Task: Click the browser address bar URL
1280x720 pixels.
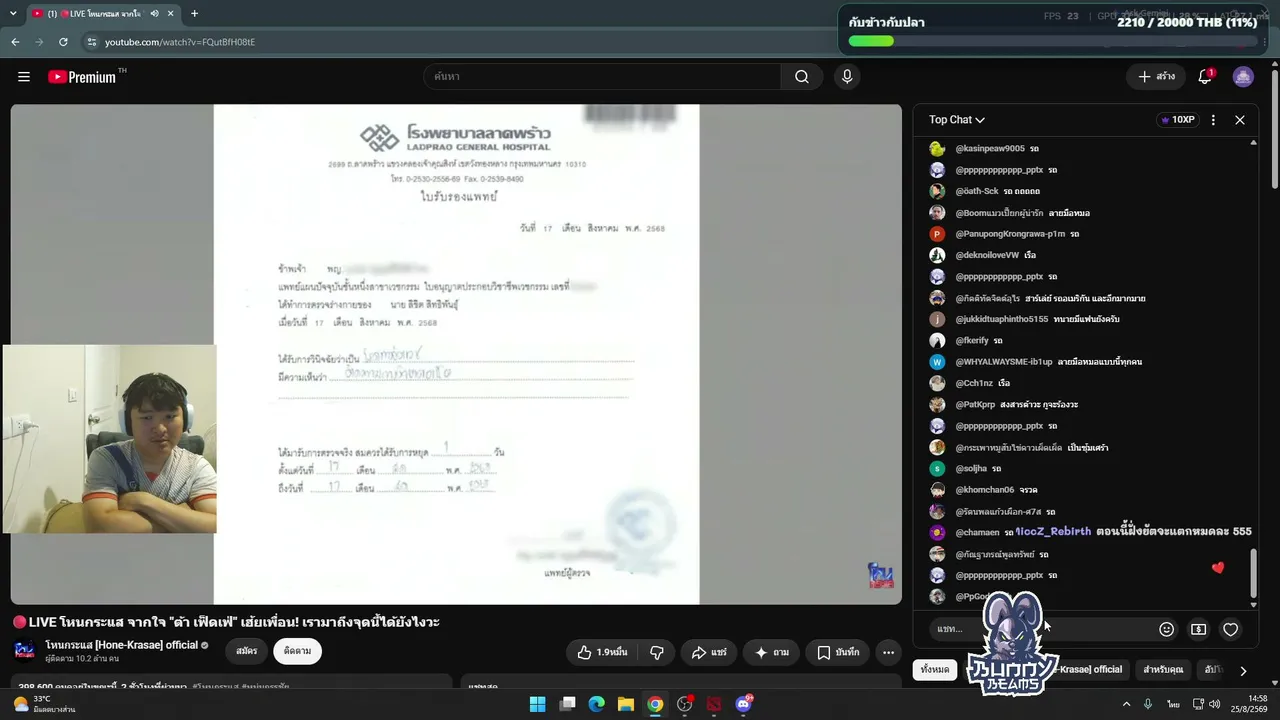Action: tap(180, 42)
